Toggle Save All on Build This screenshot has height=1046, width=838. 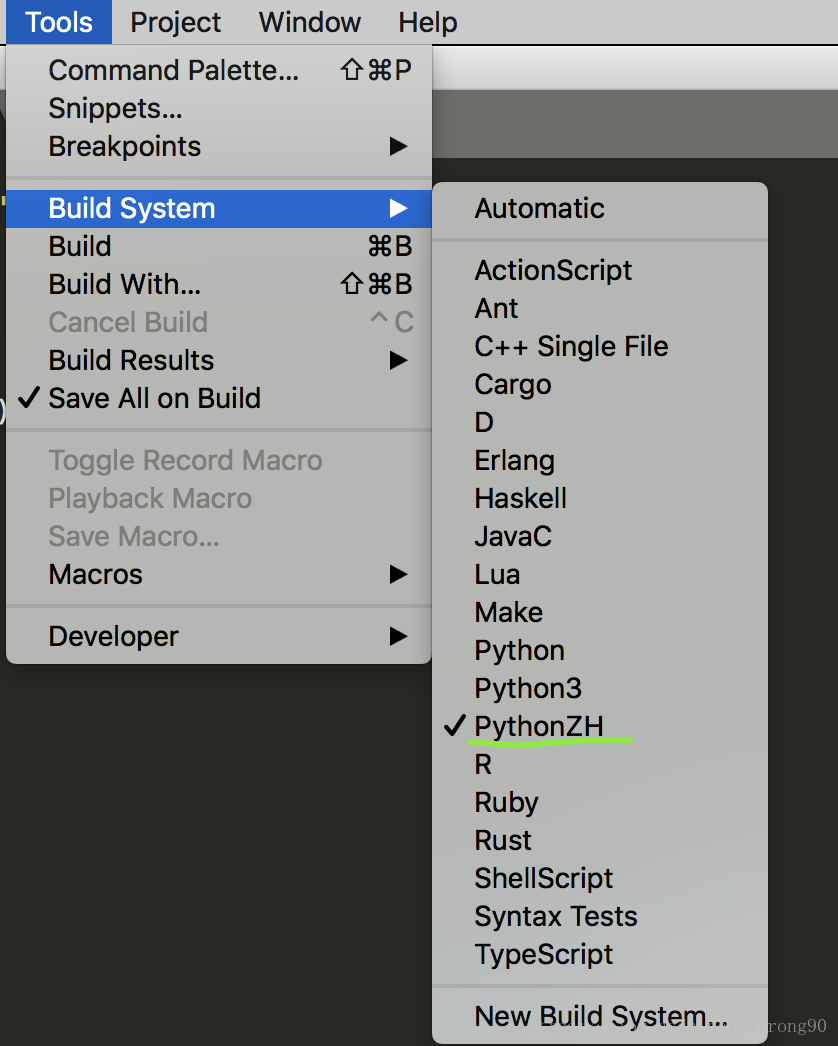219,398
